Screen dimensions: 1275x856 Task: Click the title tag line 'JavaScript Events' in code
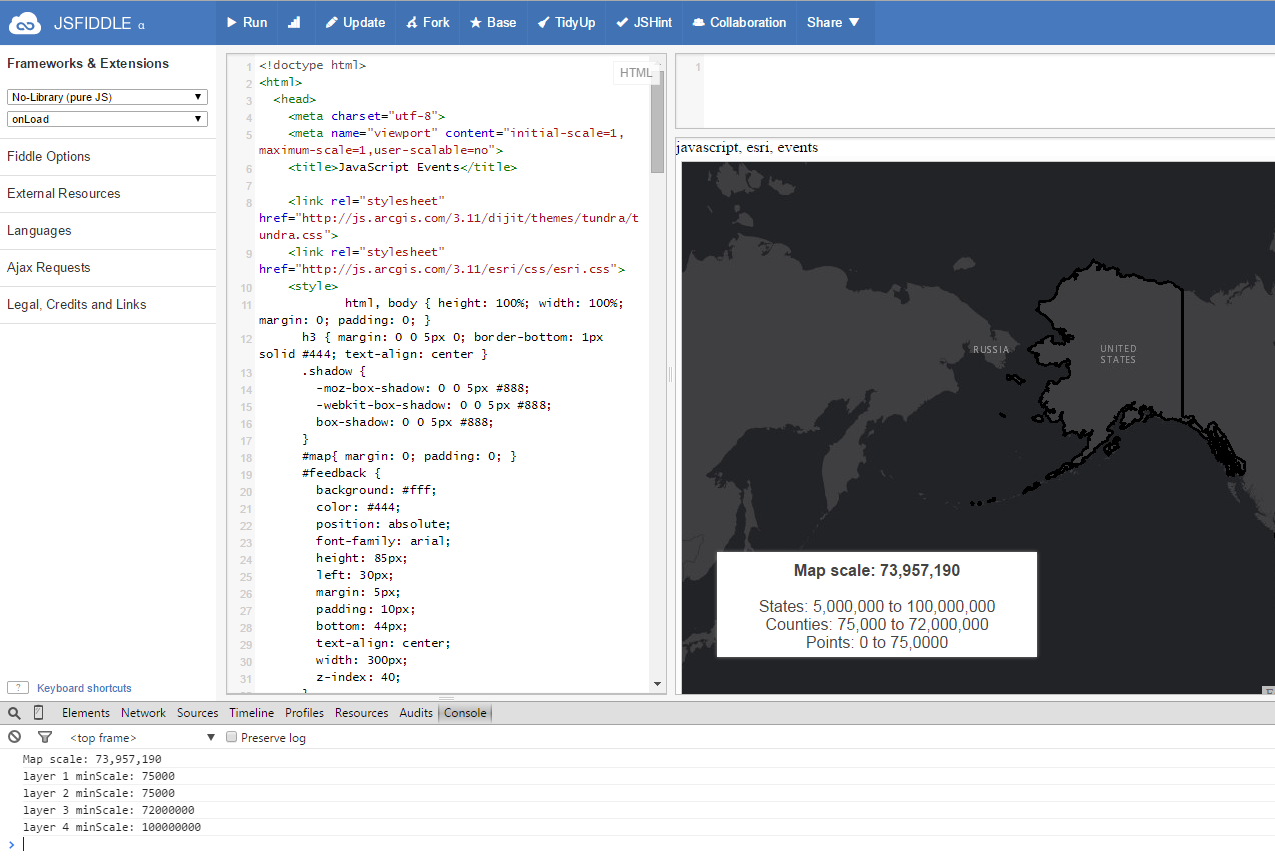click(x=402, y=167)
